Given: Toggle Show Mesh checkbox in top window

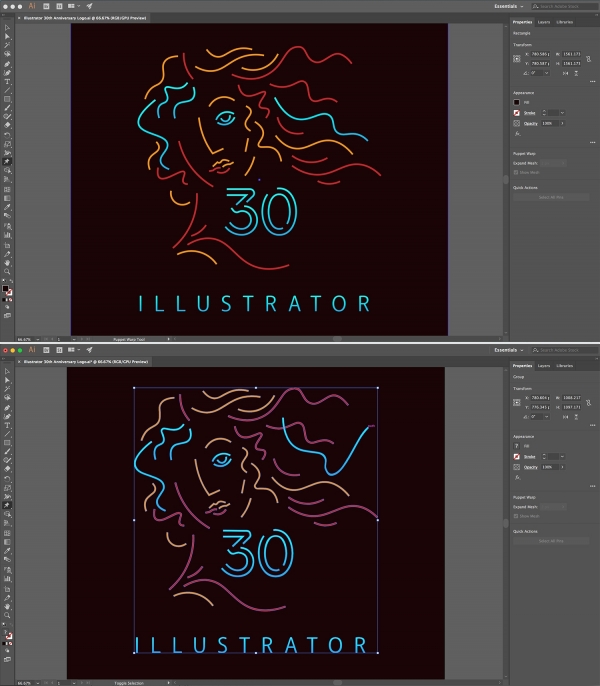Looking at the screenshot, I should point(516,172).
